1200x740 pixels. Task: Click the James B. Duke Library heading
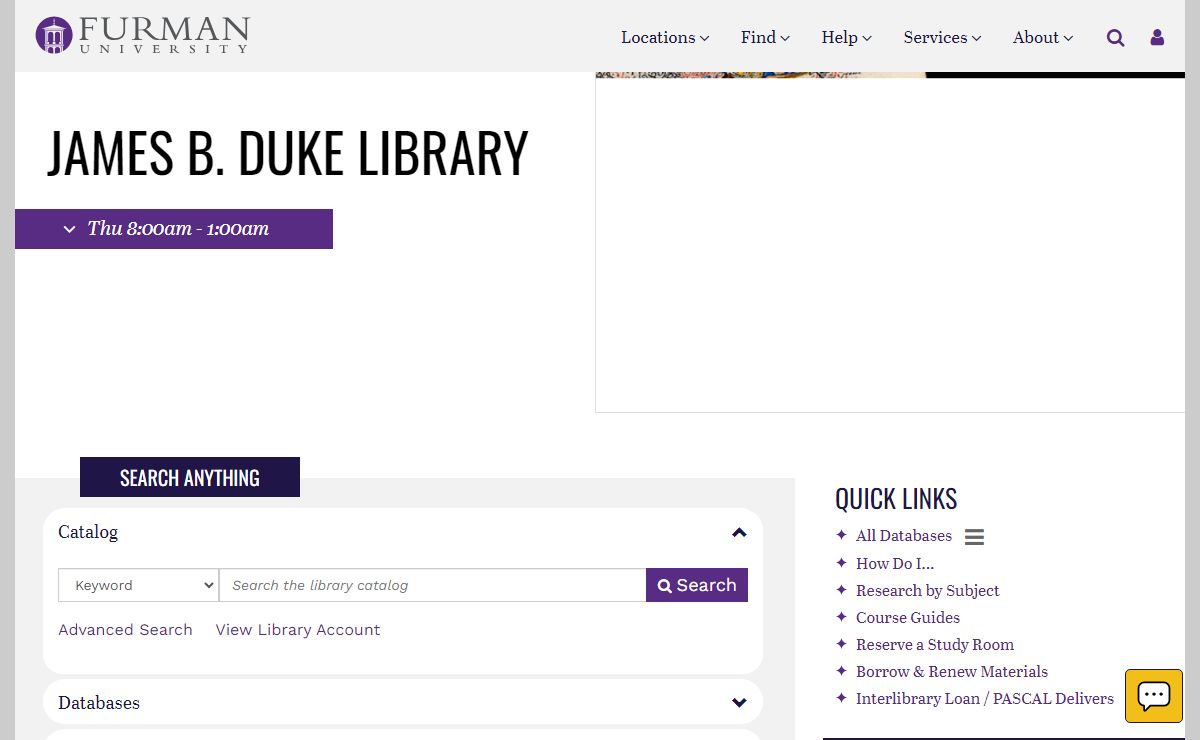288,153
